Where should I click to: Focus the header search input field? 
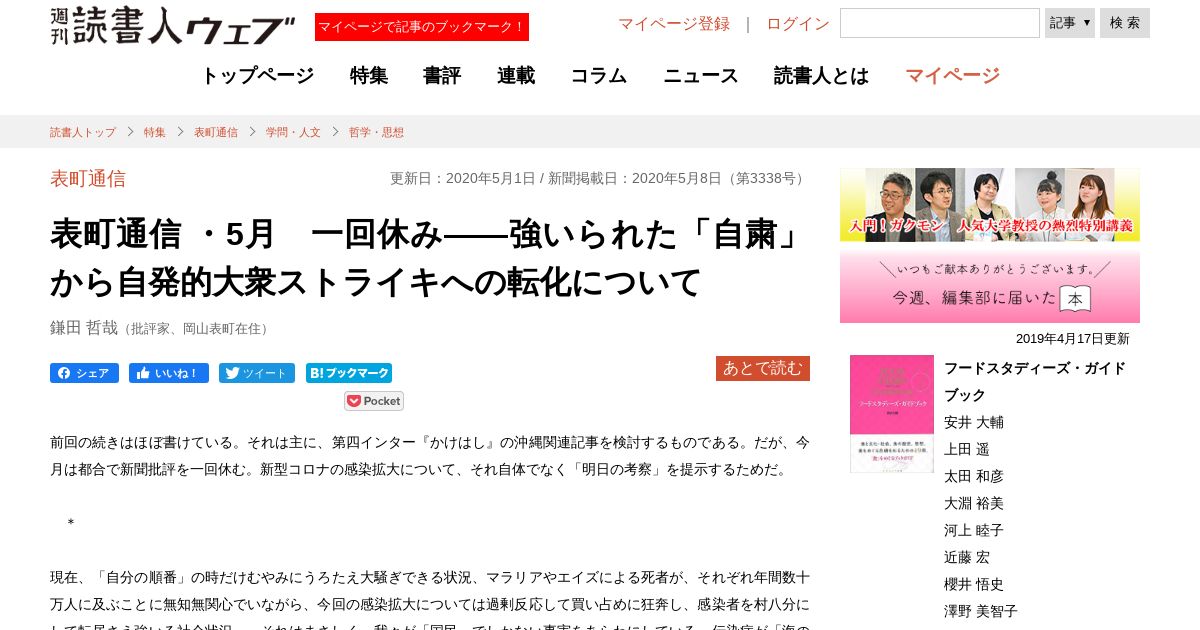point(940,23)
